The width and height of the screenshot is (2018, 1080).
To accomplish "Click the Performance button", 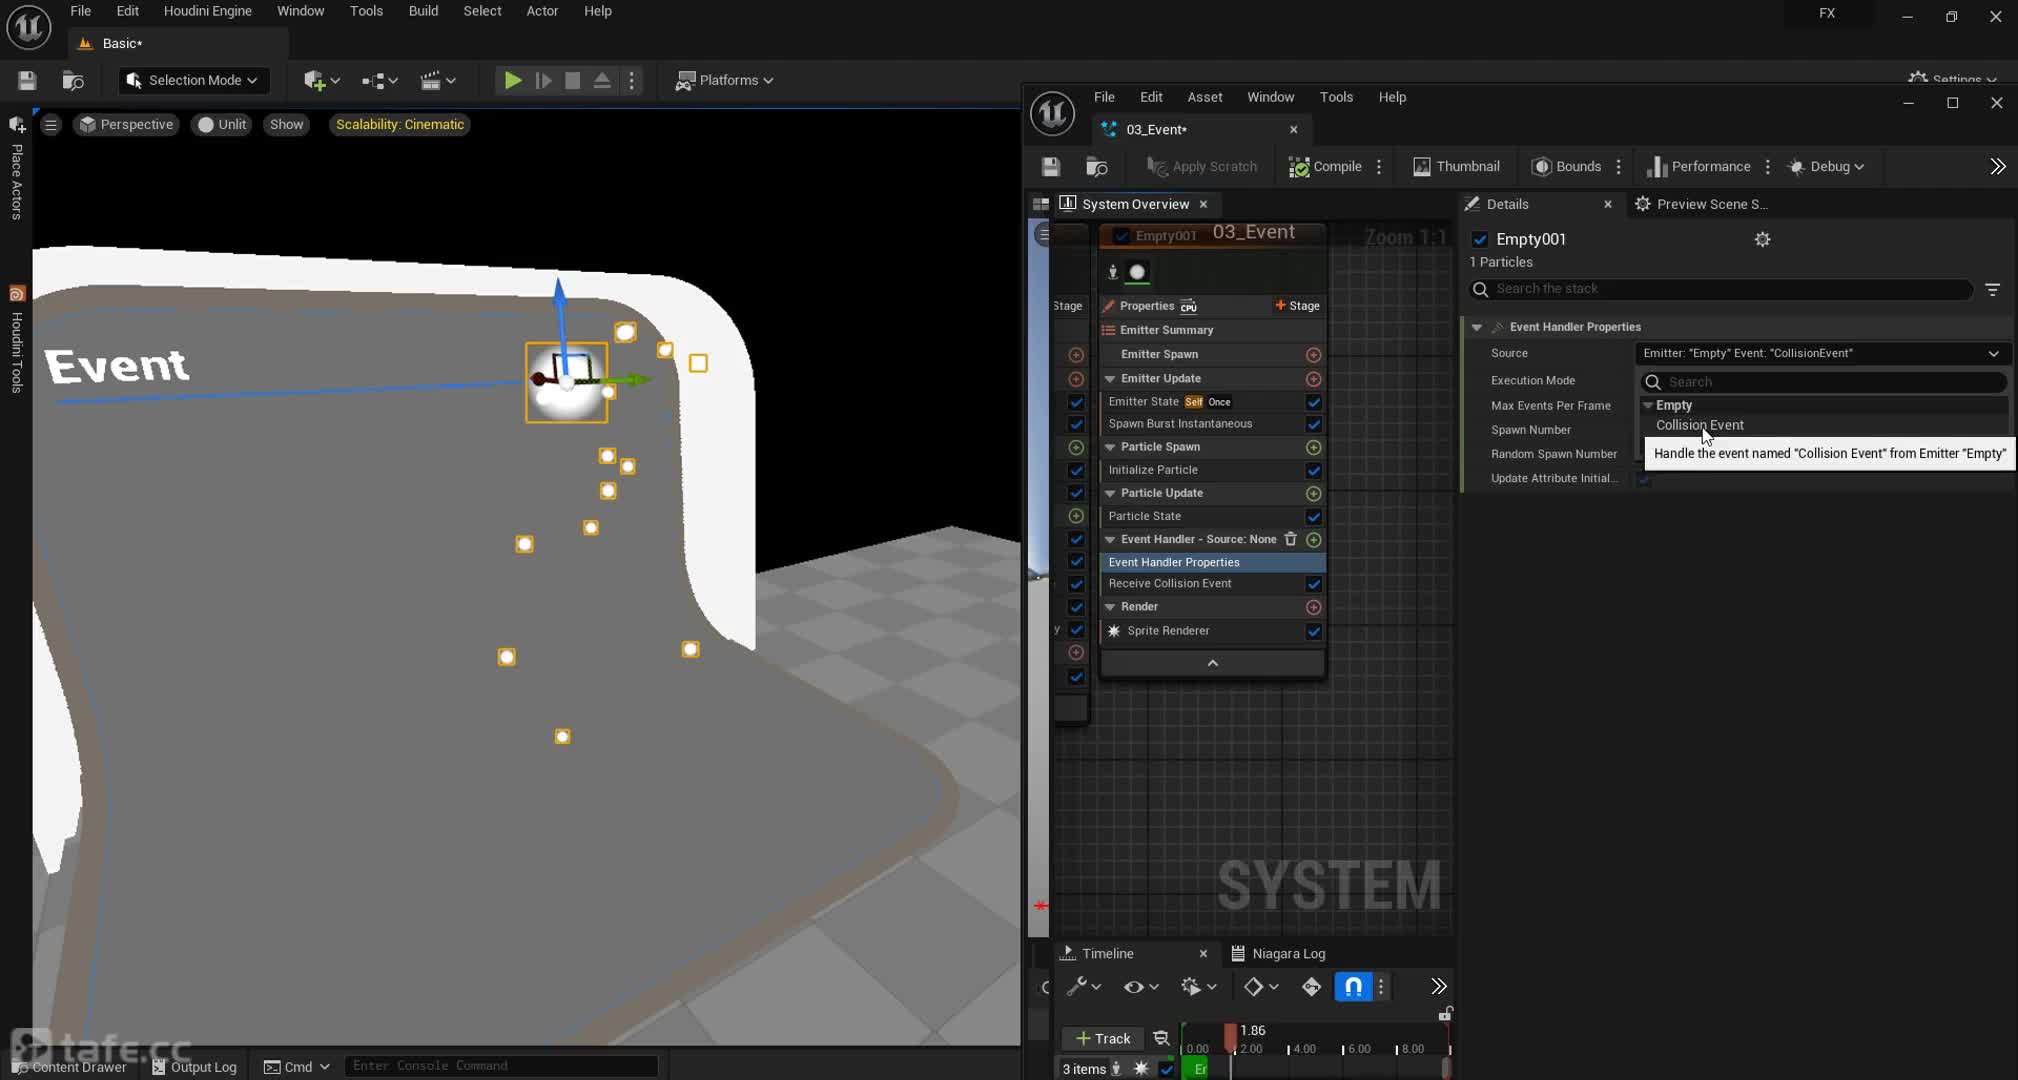I will (1698, 166).
